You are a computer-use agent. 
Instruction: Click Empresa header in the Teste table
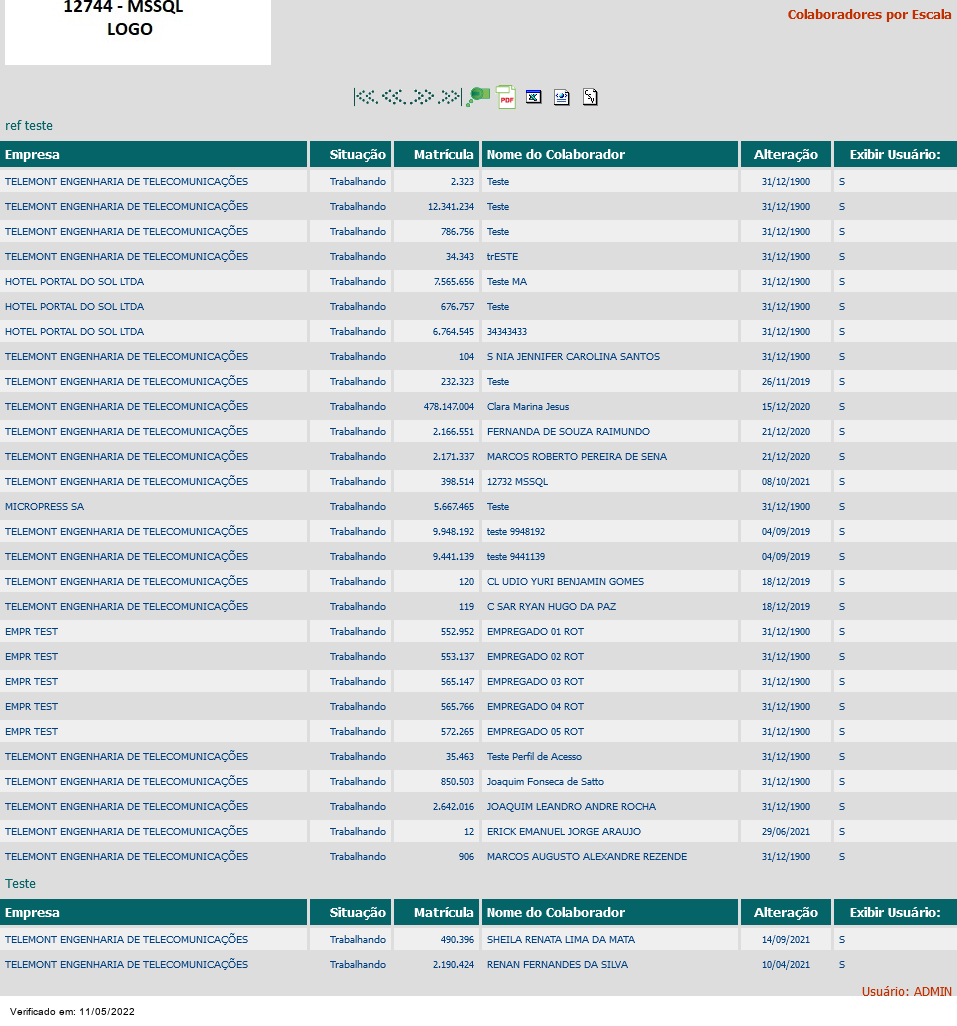32,912
